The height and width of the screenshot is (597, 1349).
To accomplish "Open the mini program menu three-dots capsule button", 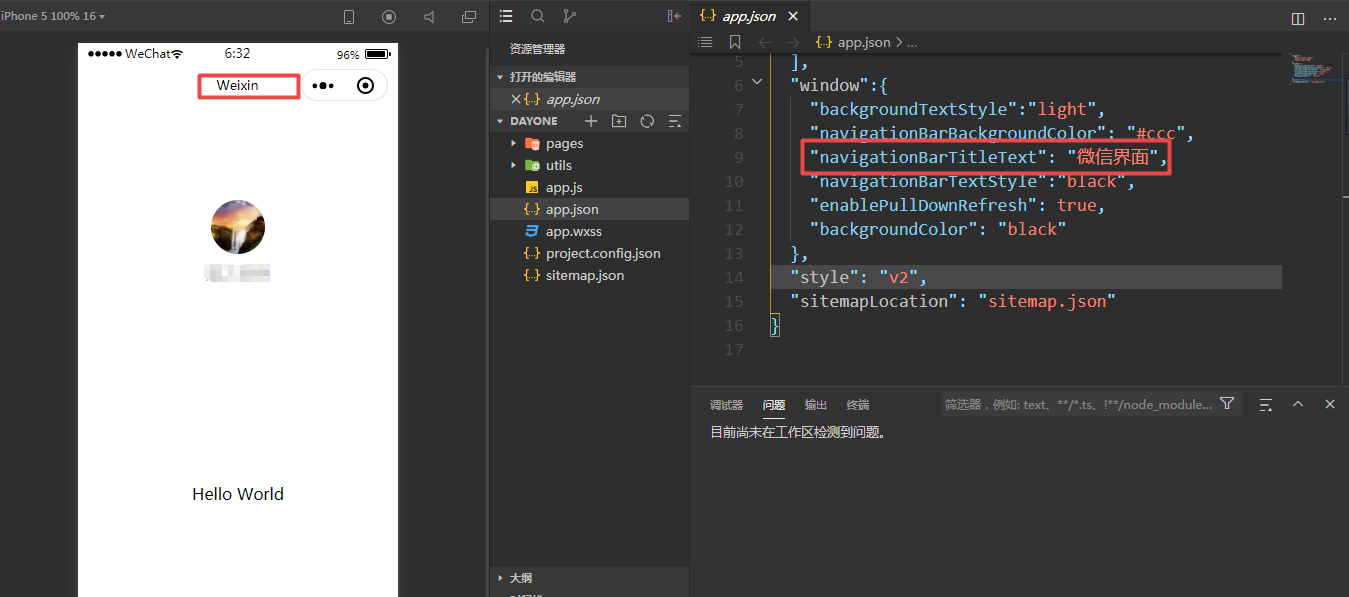I will coord(322,86).
